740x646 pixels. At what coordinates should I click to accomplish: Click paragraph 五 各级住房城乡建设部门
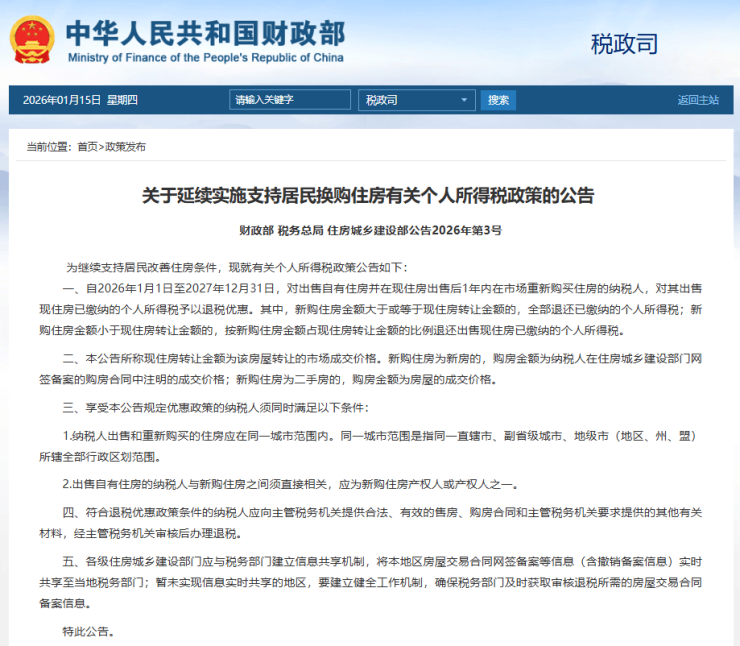[x=370, y=582]
